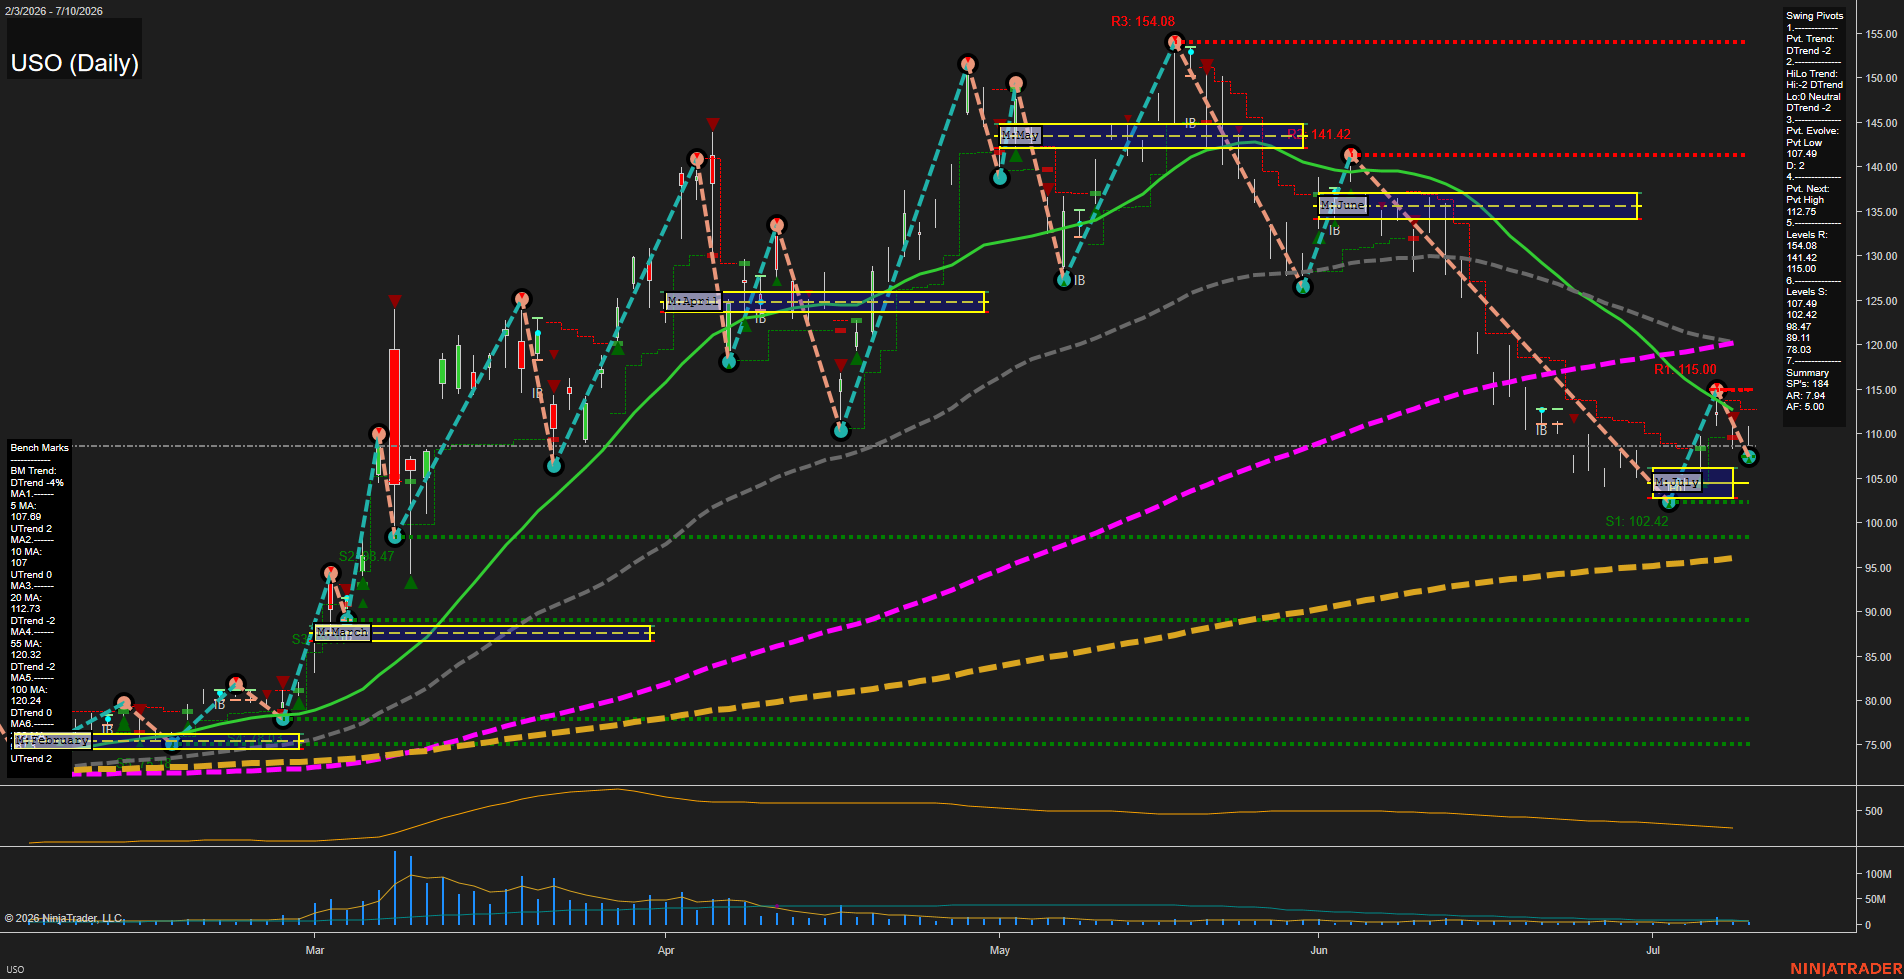This screenshot has height=979, width=1904.
Task: Click the Swing Pivots panel heading
Action: (x=1815, y=16)
